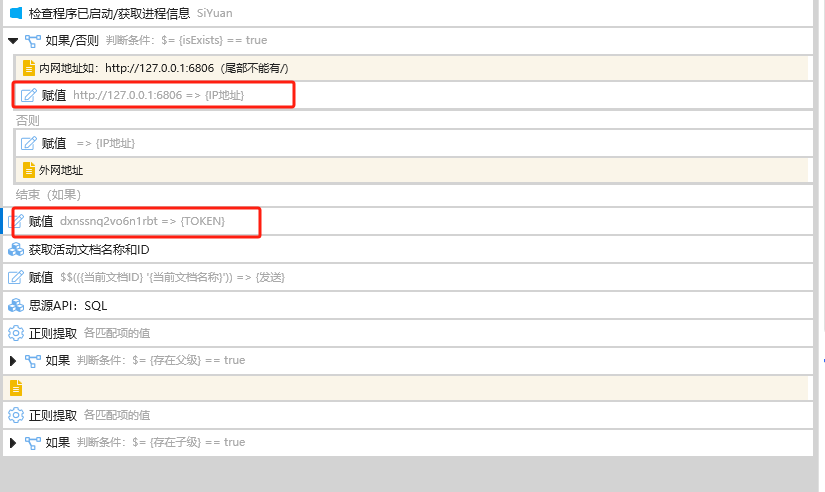Select condition $= {存在父级} == true

[x=188, y=360]
